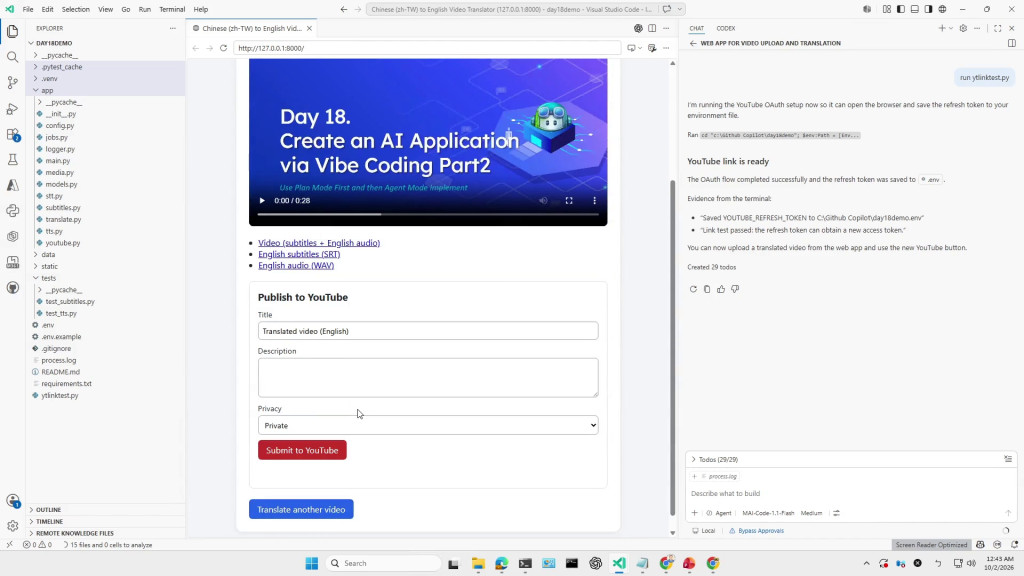Open the Search view in the activity bar
This screenshot has width=1024, height=576.
coord(12,57)
